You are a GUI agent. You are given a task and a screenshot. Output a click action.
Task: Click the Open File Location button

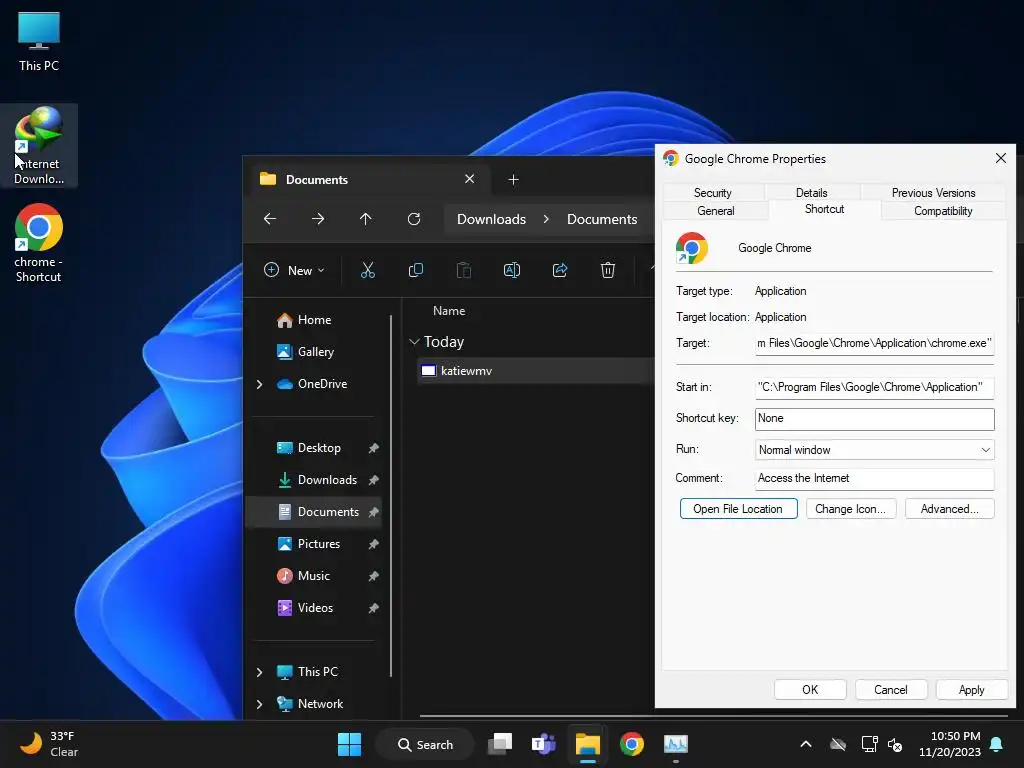point(738,509)
